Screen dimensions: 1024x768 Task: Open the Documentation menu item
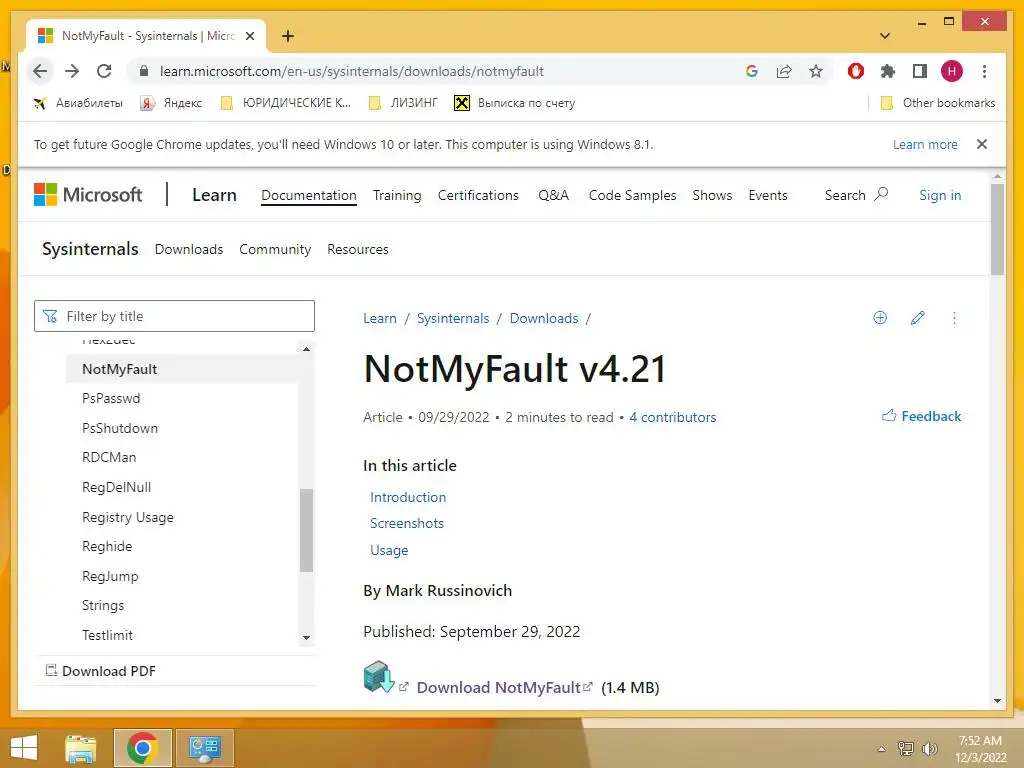tap(308, 195)
